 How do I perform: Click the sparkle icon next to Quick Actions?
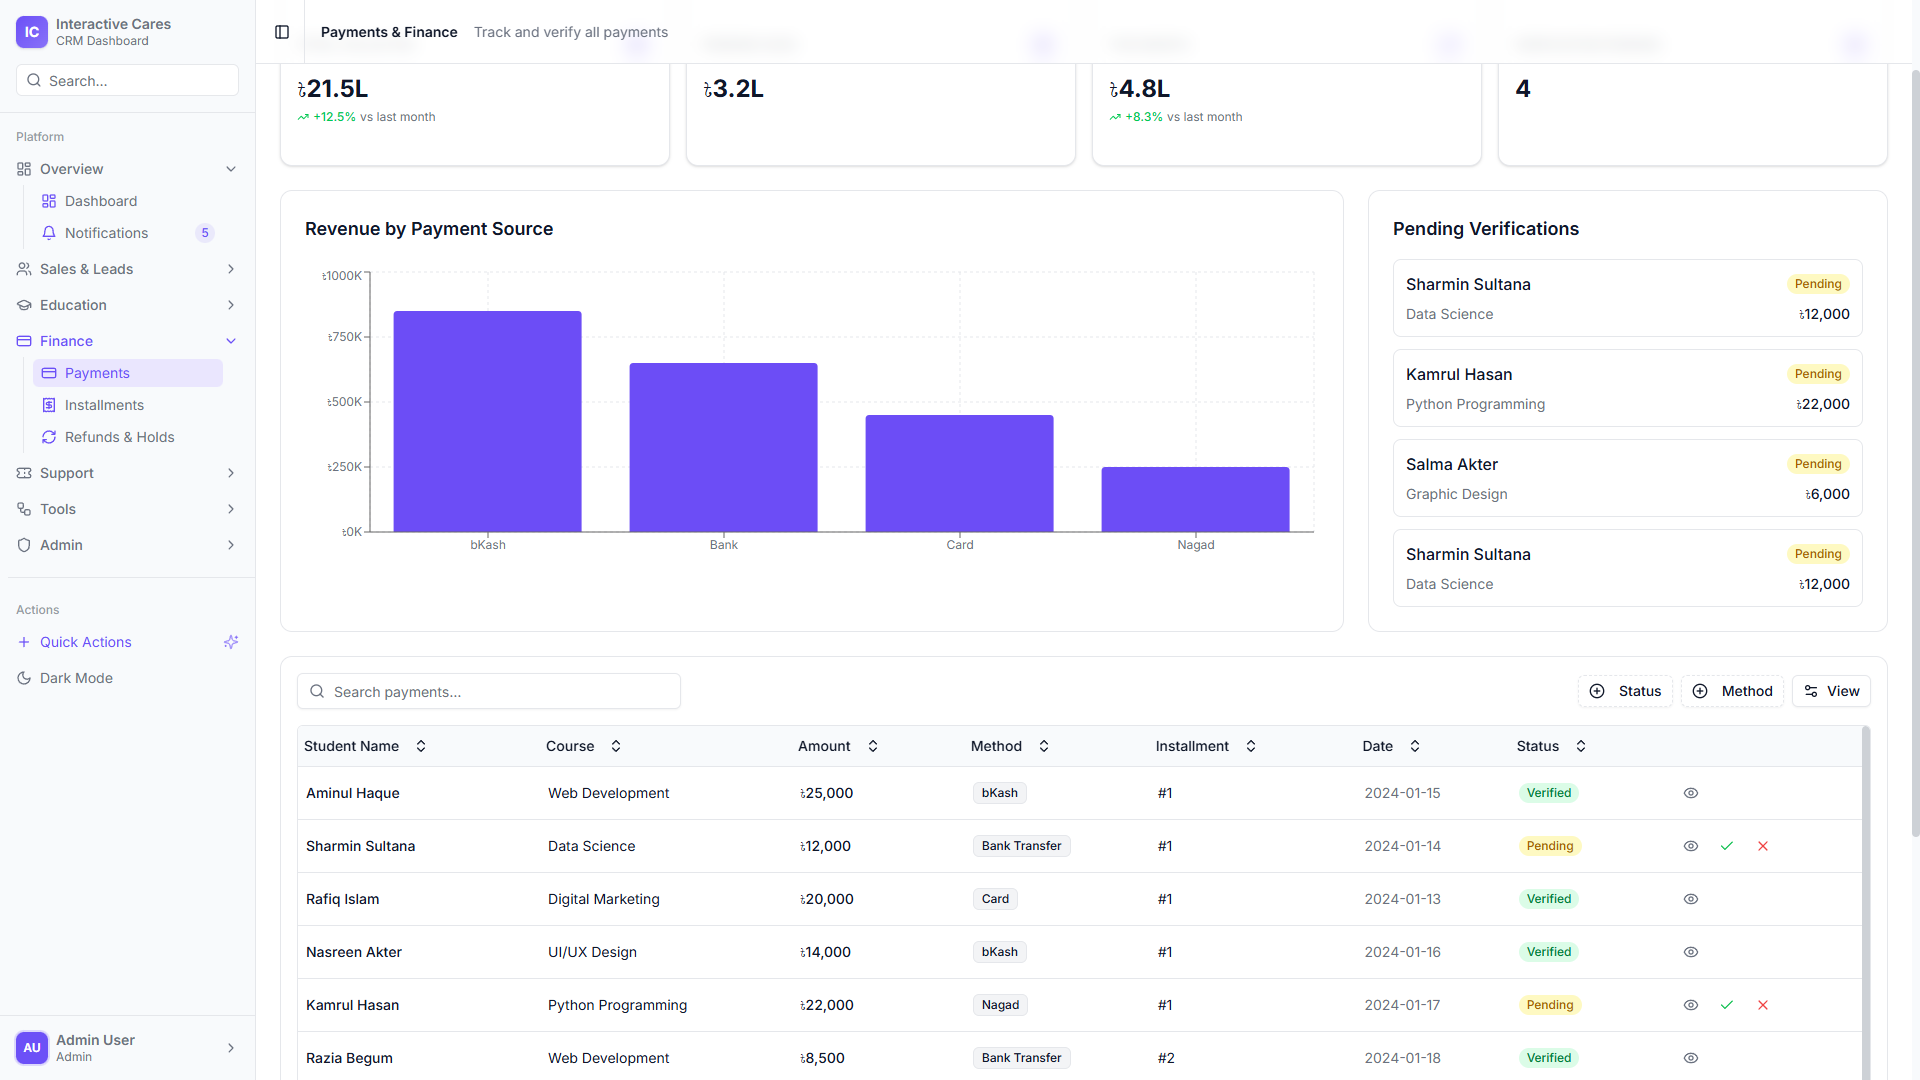coord(231,642)
